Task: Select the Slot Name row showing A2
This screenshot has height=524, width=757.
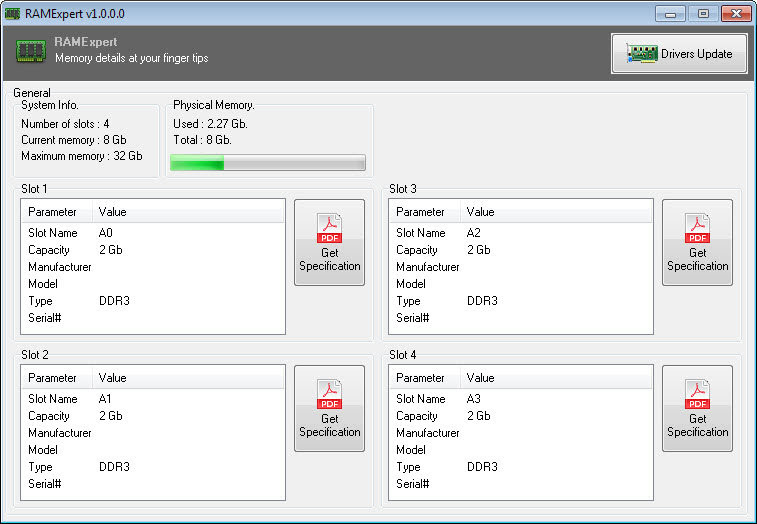Action: tap(520, 233)
